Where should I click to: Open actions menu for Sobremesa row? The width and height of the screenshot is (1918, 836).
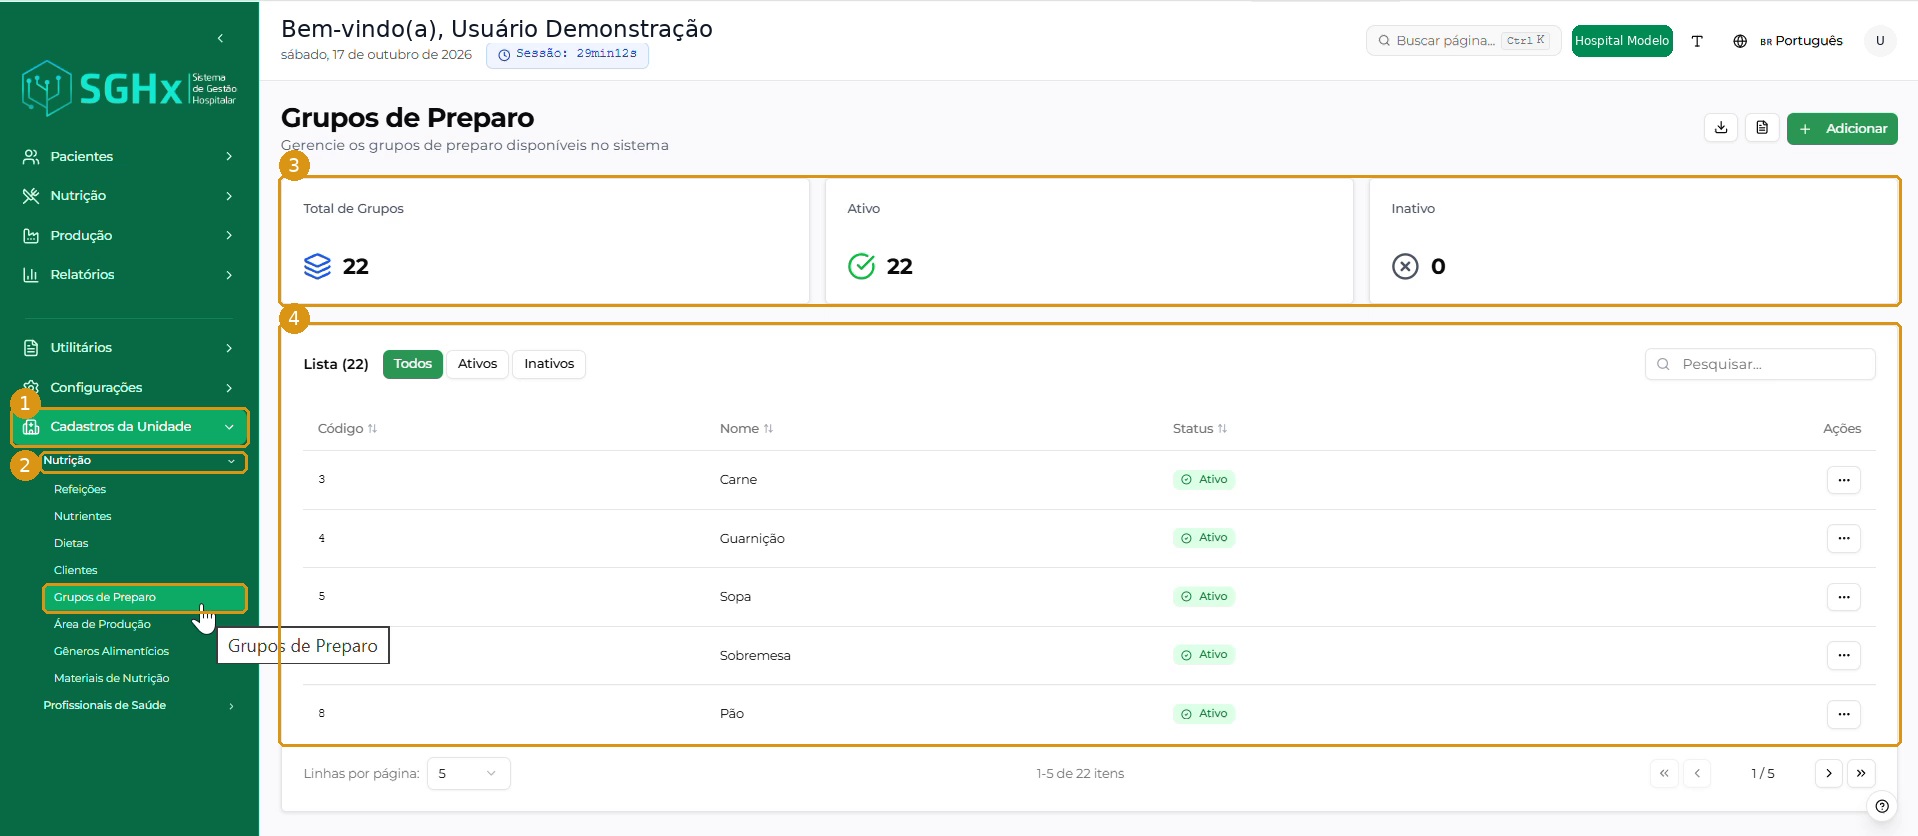coord(1843,655)
